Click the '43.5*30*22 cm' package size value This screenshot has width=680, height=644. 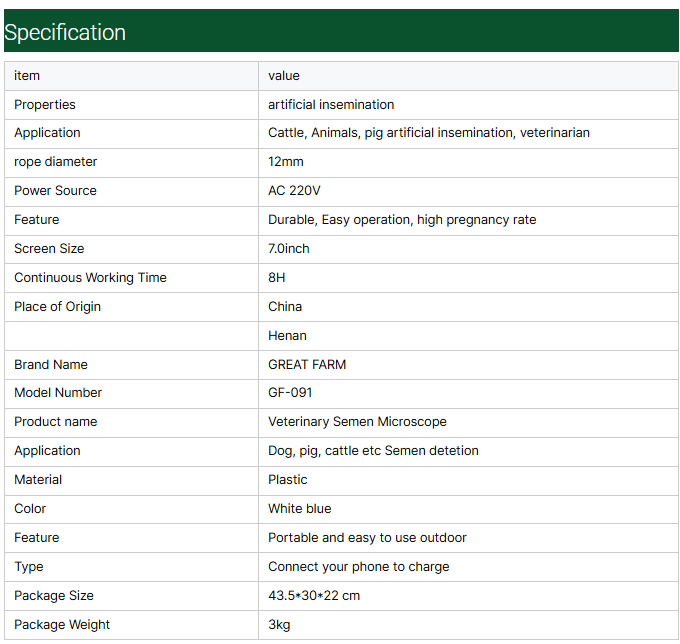314,596
